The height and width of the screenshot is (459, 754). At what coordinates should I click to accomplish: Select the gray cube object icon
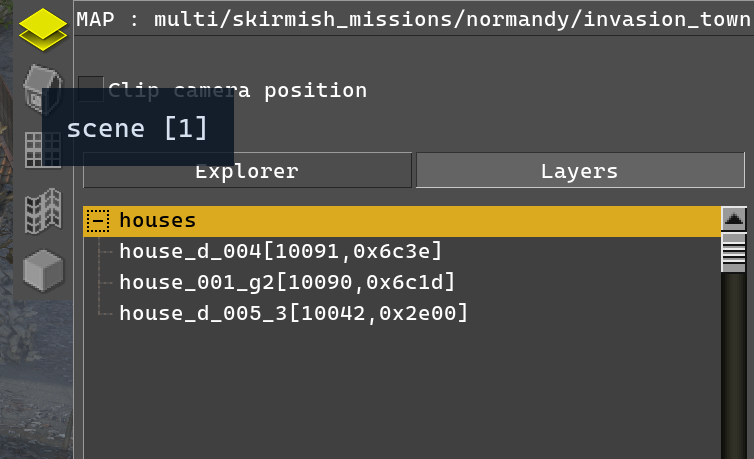tap(43, 271)
